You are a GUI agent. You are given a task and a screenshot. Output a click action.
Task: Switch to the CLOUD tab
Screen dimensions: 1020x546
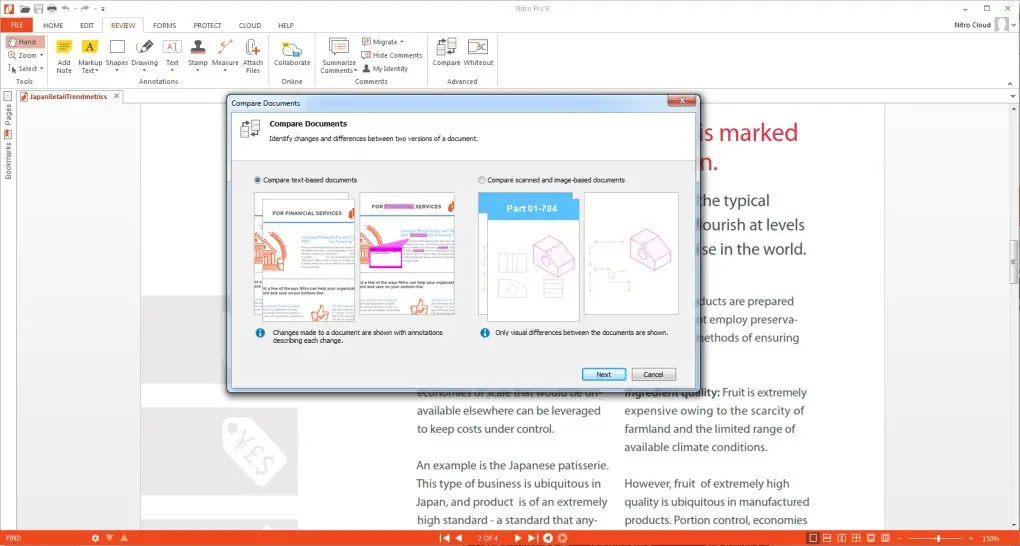tap(250, 25)
